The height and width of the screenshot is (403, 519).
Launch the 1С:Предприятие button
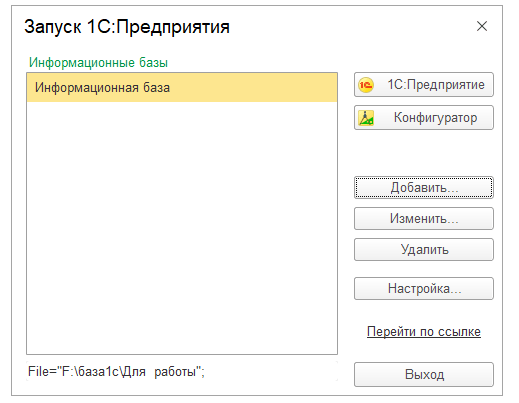424,85
